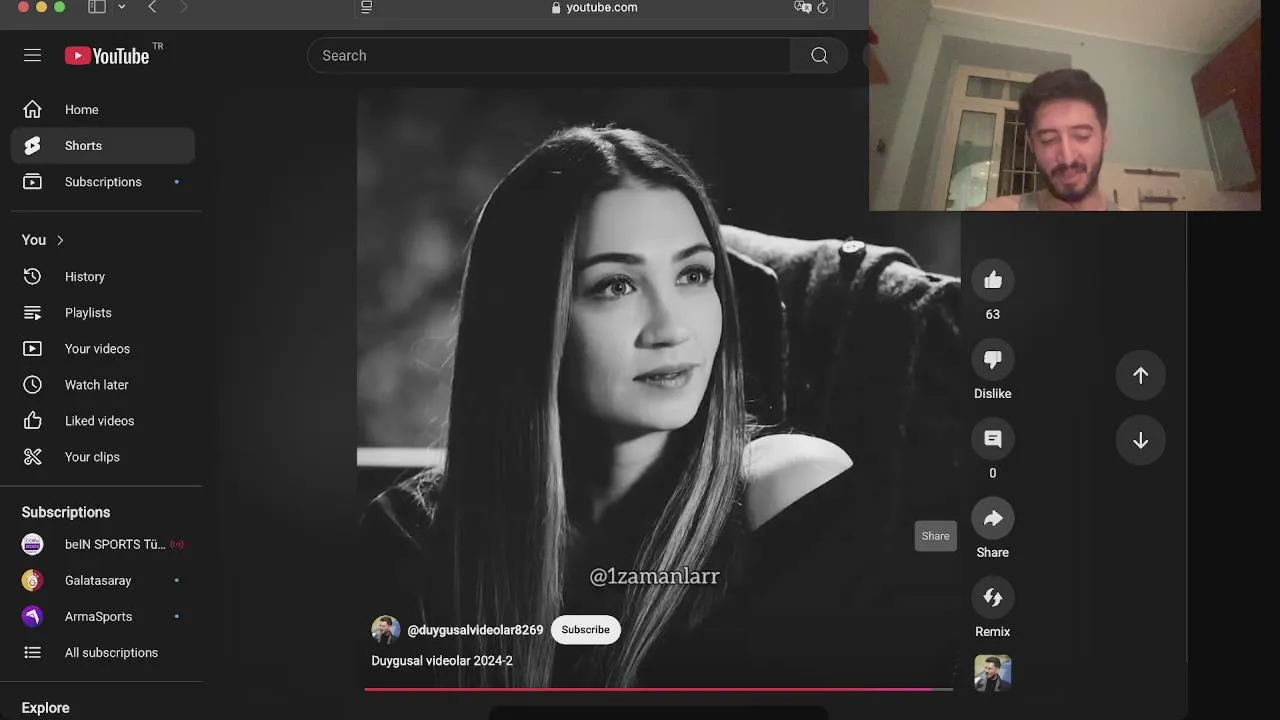
Task: Click the Duygusal videolar 2024-2 title
Action: (x=442, y=661)
